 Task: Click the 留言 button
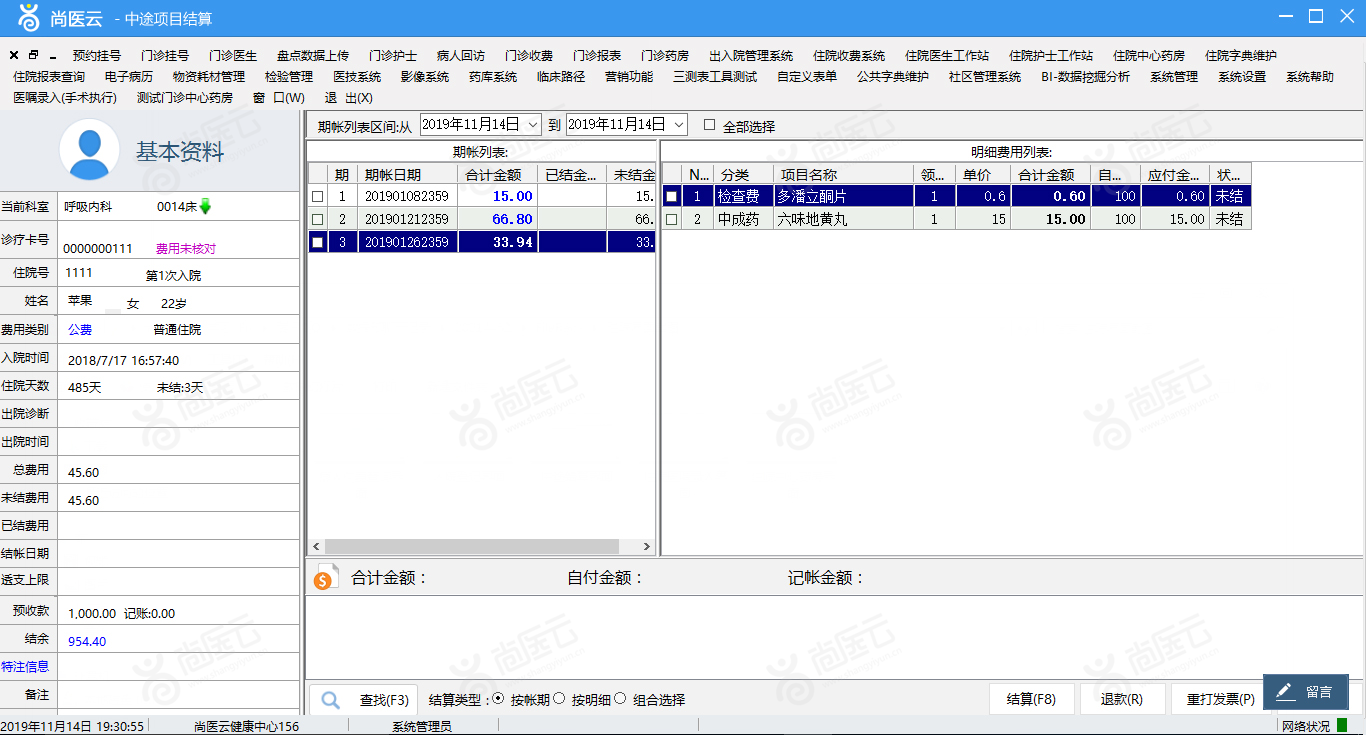pyautogui.click(x=1305, y=692)
